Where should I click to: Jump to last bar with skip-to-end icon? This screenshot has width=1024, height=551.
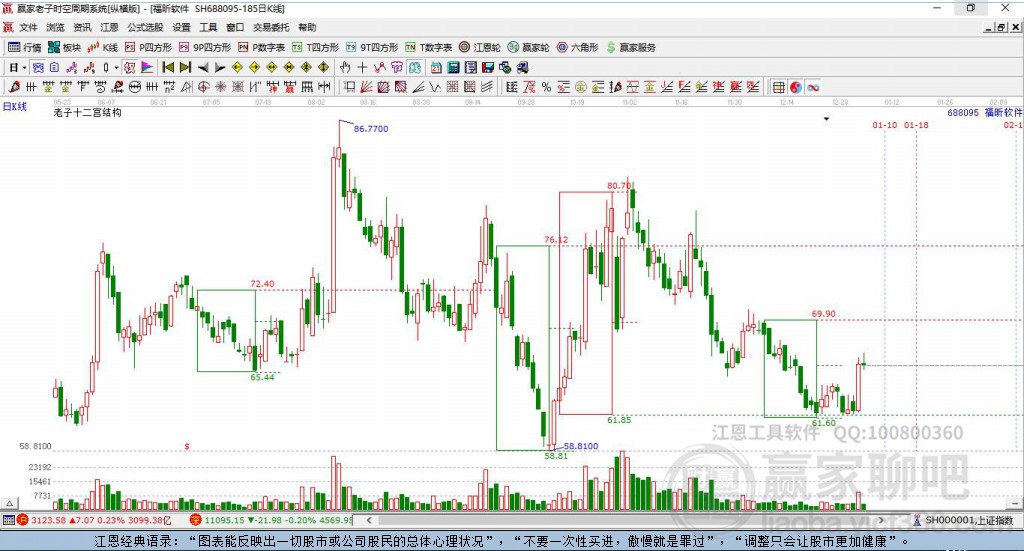(x=185, y=67)
